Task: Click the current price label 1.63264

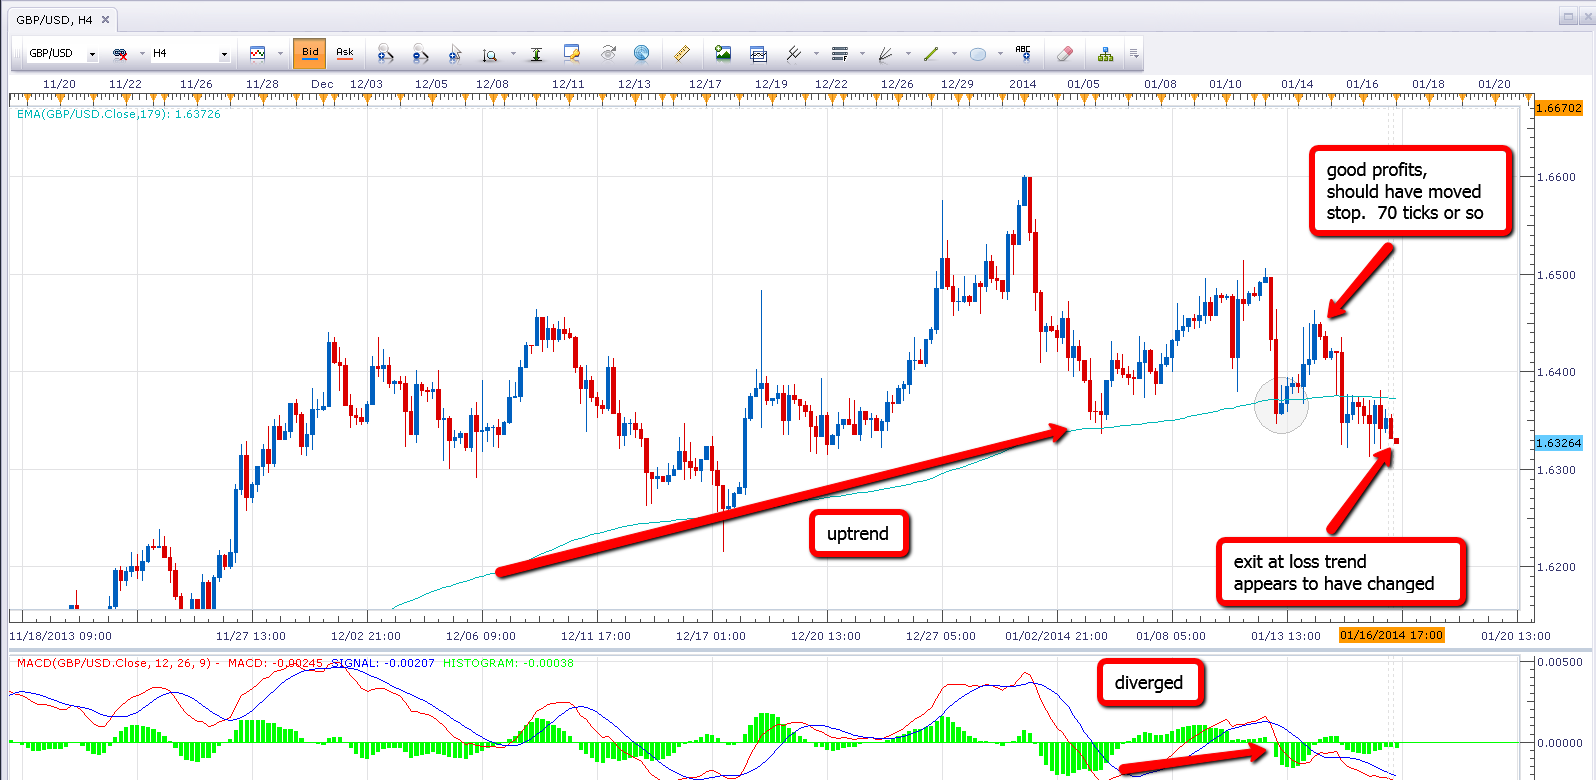Action: (x=1559, y=443)
